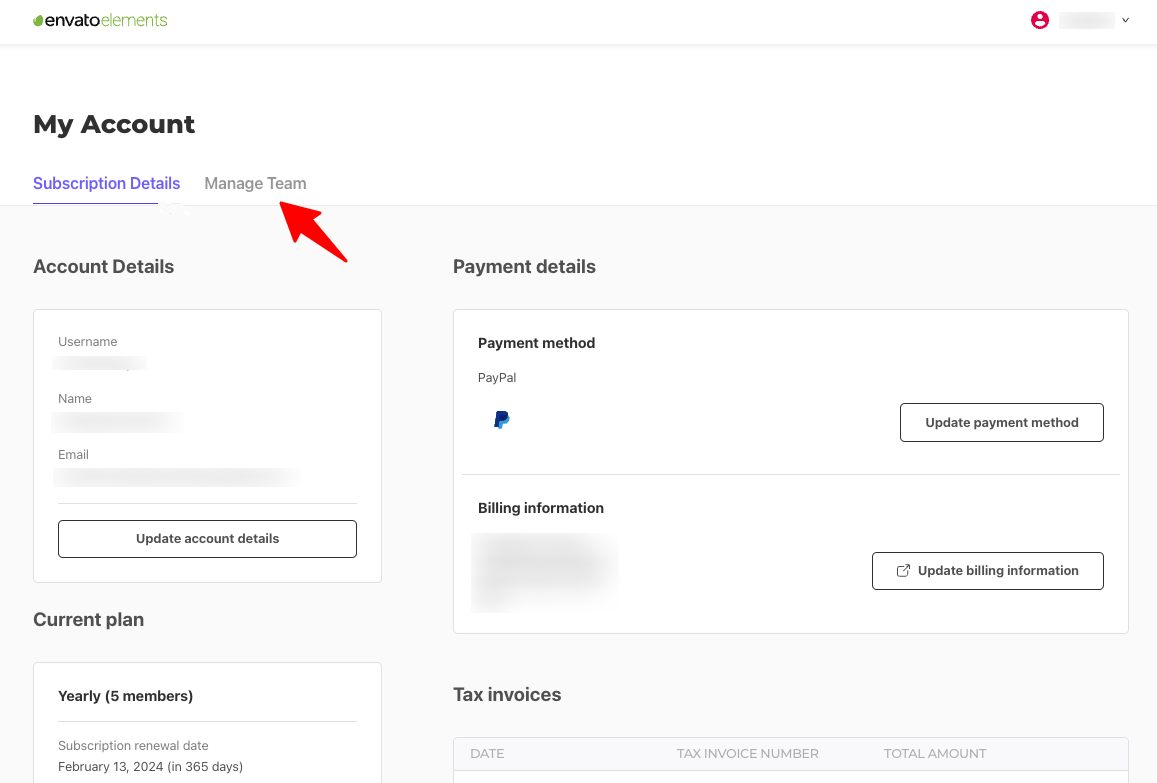Screen dimensions: 1157x783
Task: Click the green Envato leaf icon
Action: pos(38,19)
